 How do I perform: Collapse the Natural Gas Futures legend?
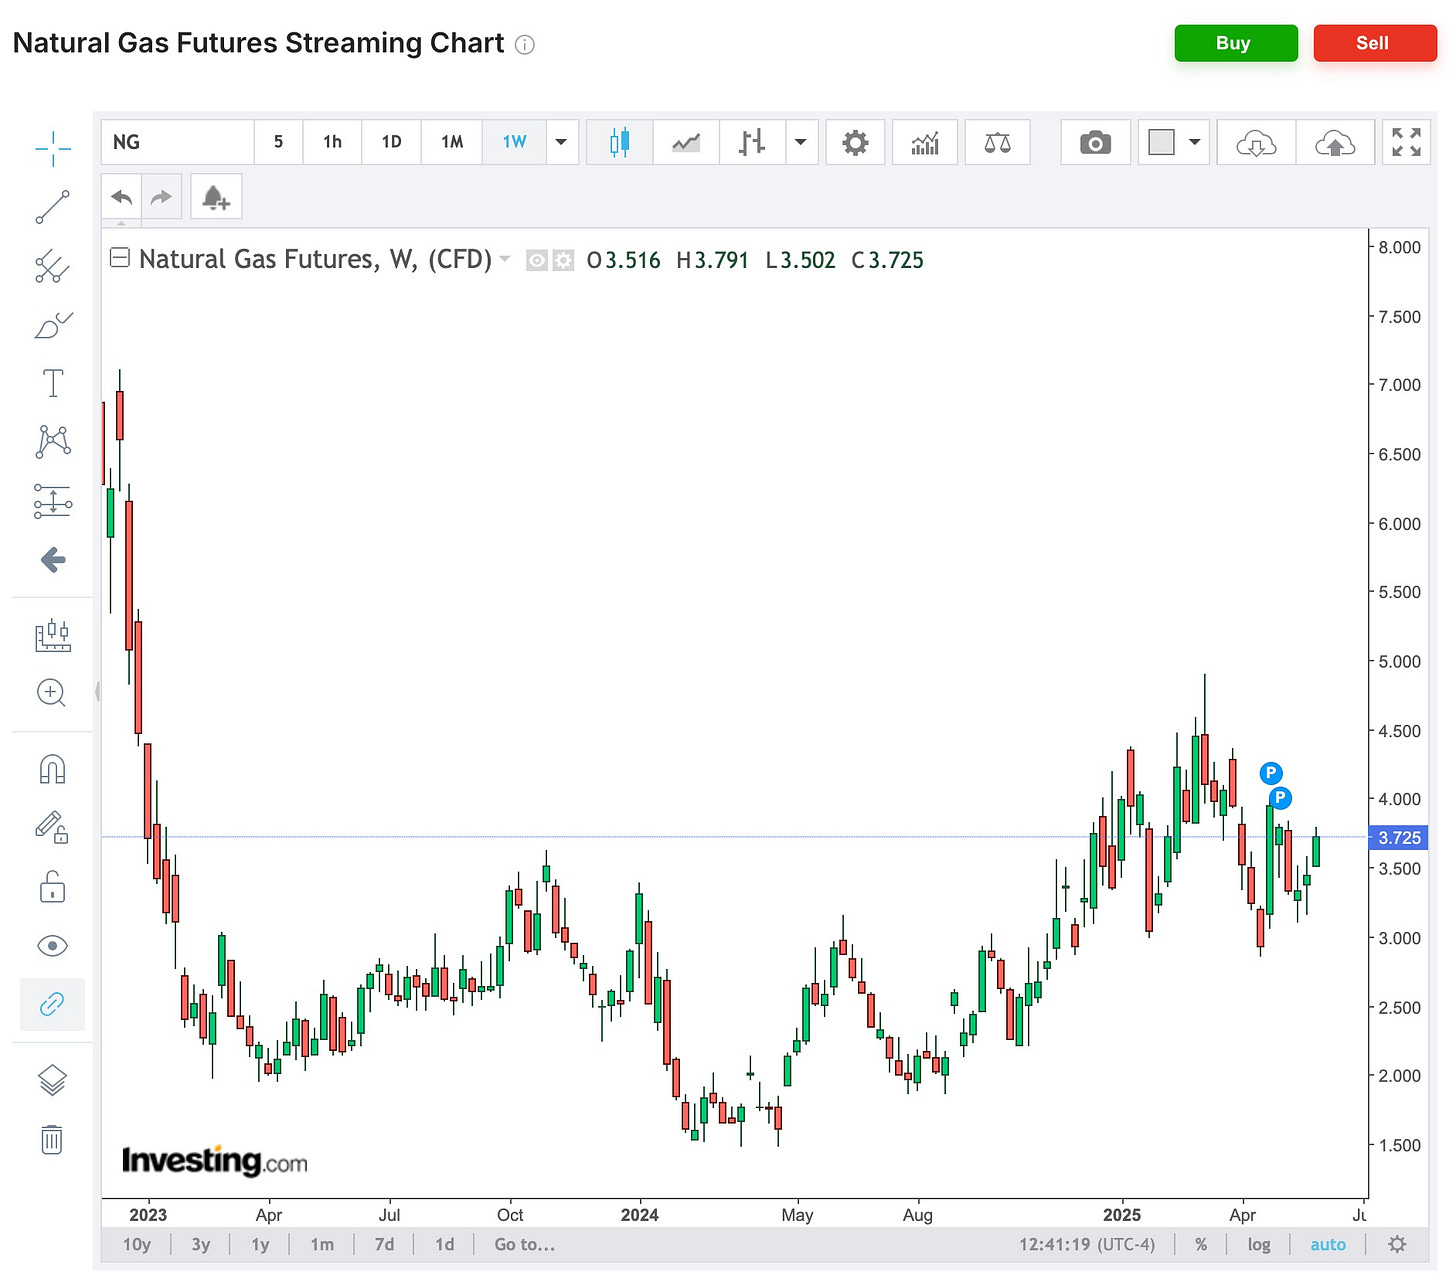click(x=119, y=258)
